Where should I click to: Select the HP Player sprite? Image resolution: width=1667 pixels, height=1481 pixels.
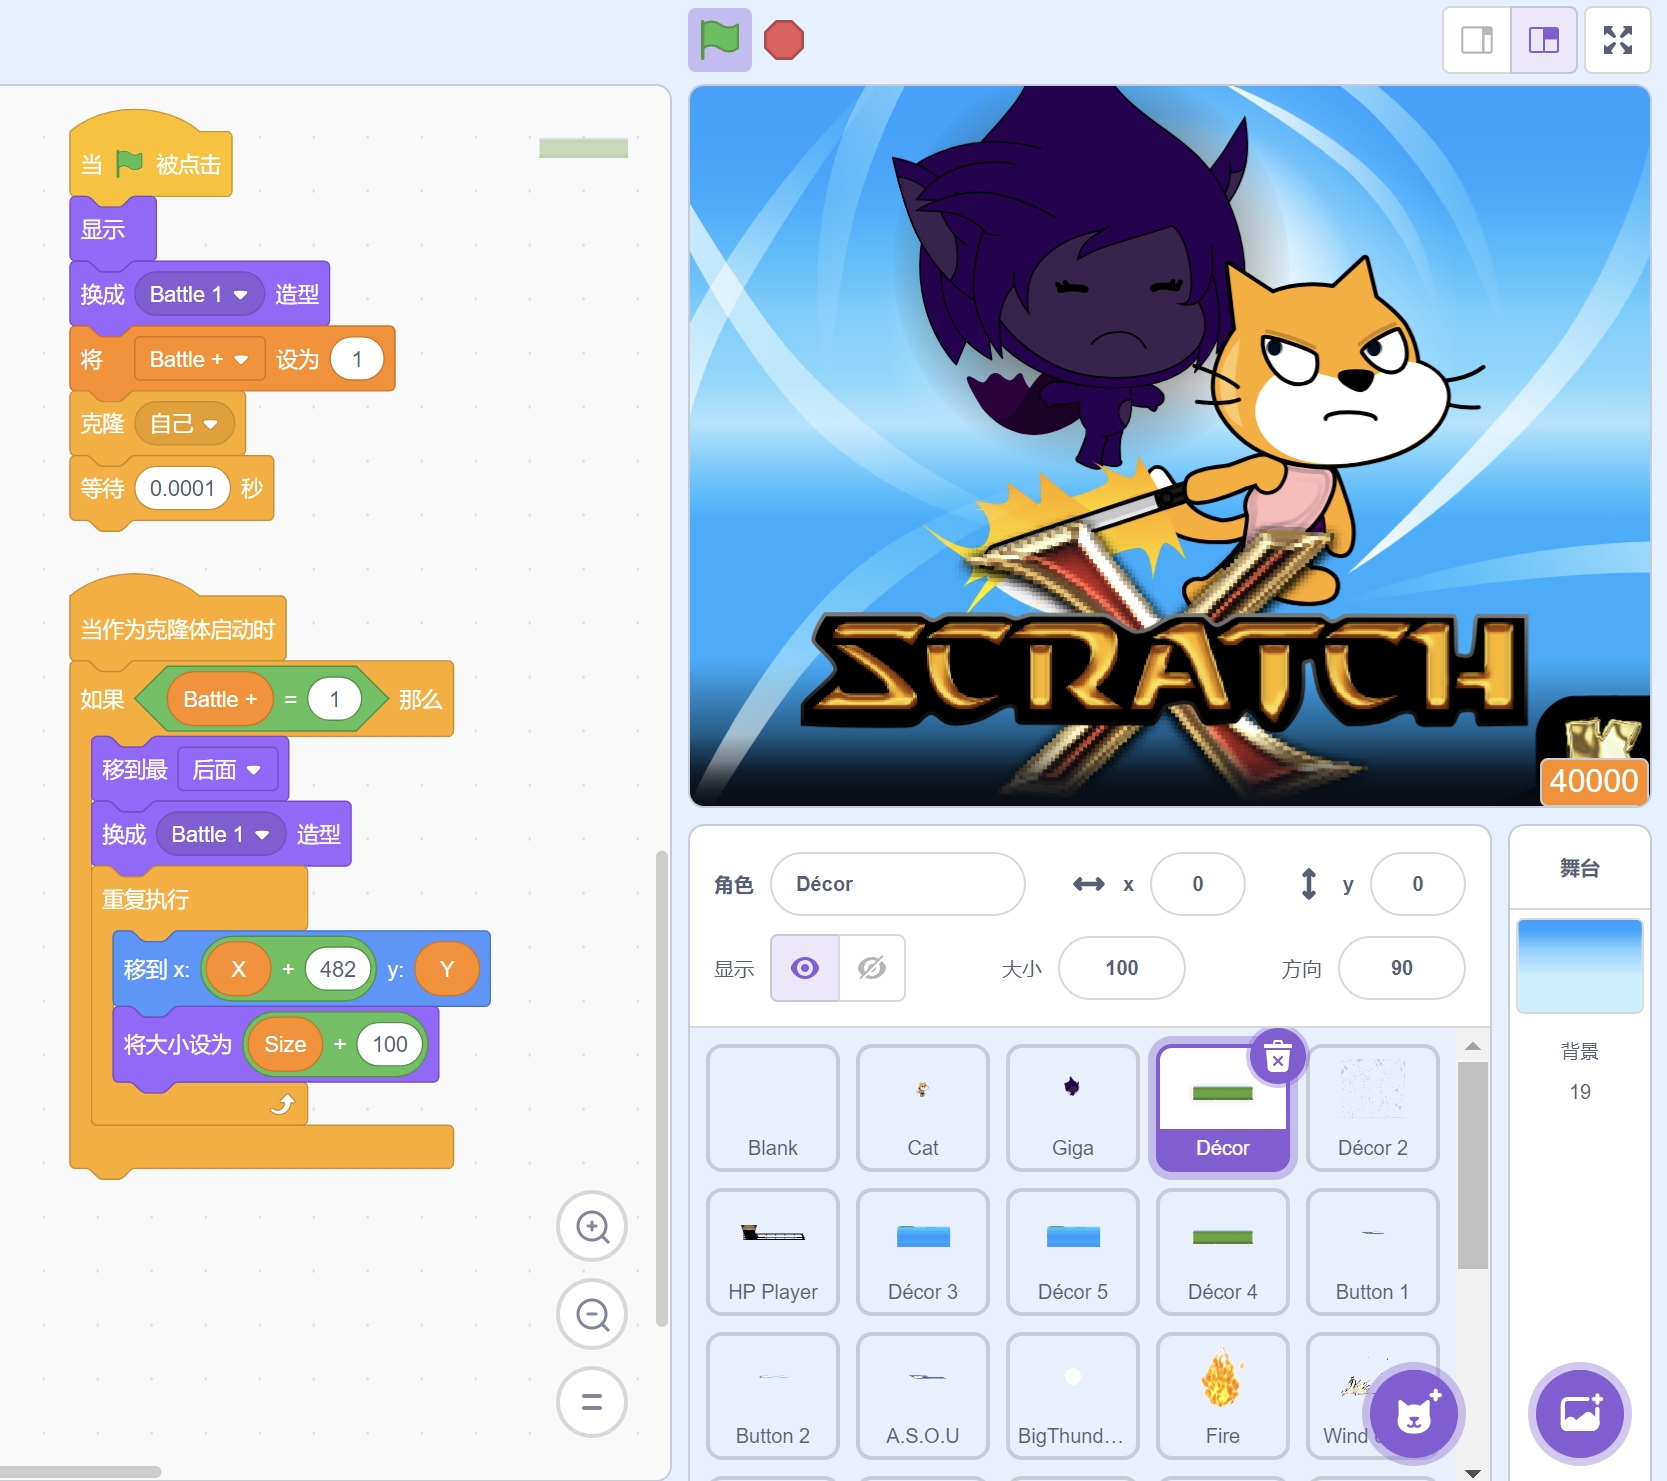772,1252
